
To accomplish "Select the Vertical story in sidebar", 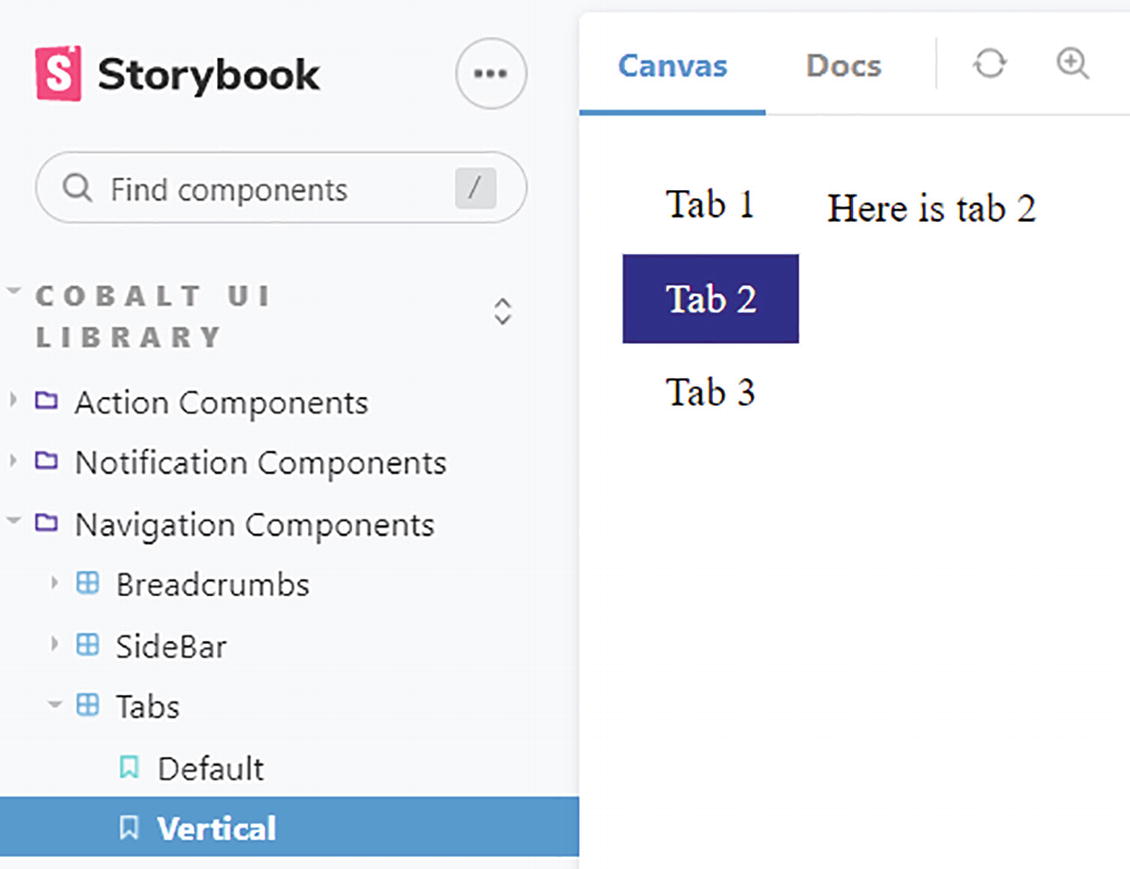I will click(216, 828).
